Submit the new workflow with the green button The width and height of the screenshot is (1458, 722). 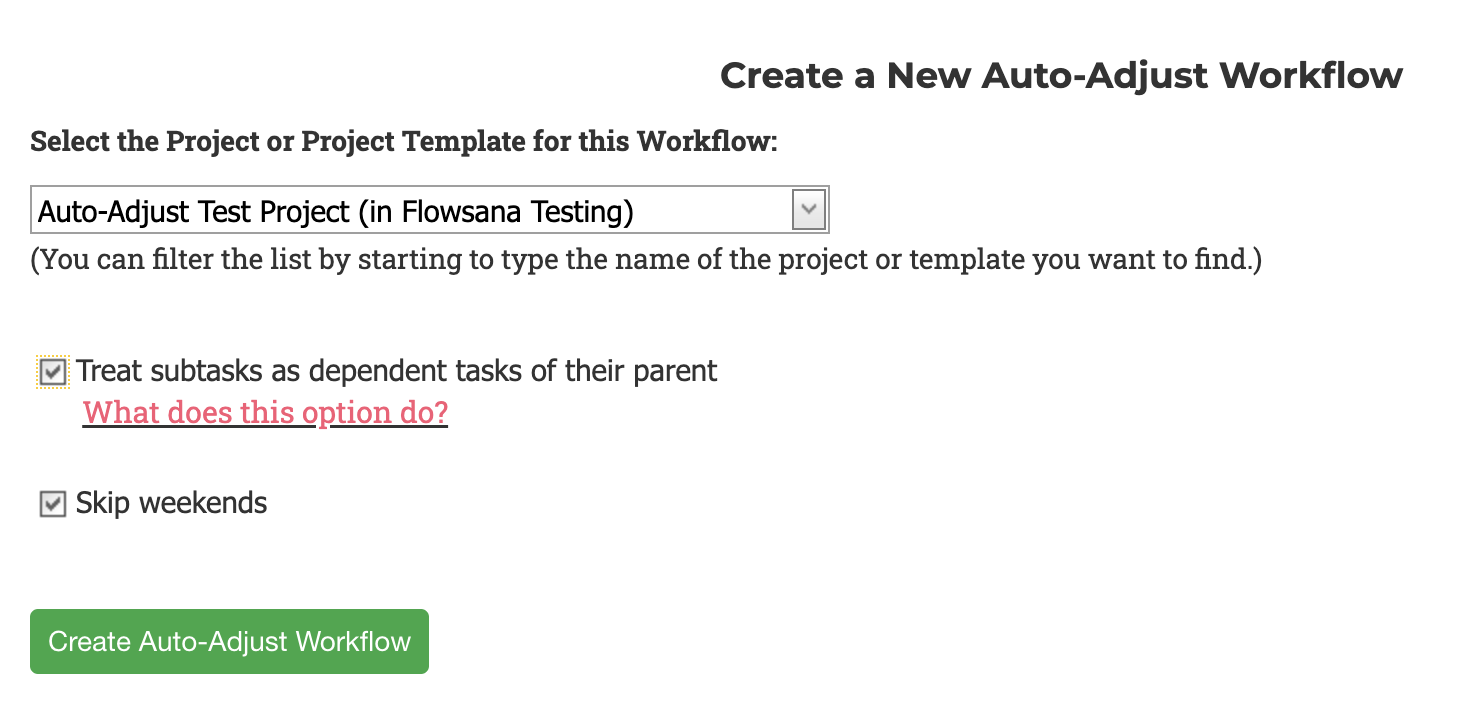click(229, 641)
